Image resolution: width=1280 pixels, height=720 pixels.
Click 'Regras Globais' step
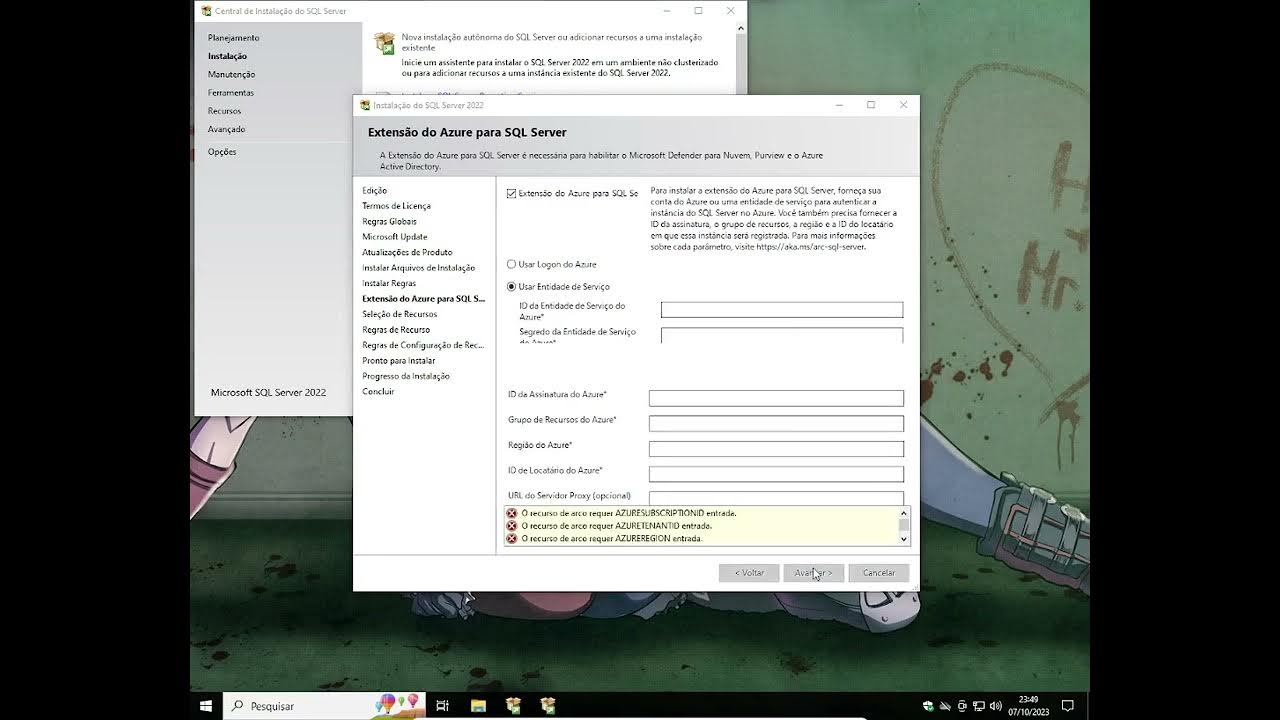click(x=389, y=222)
